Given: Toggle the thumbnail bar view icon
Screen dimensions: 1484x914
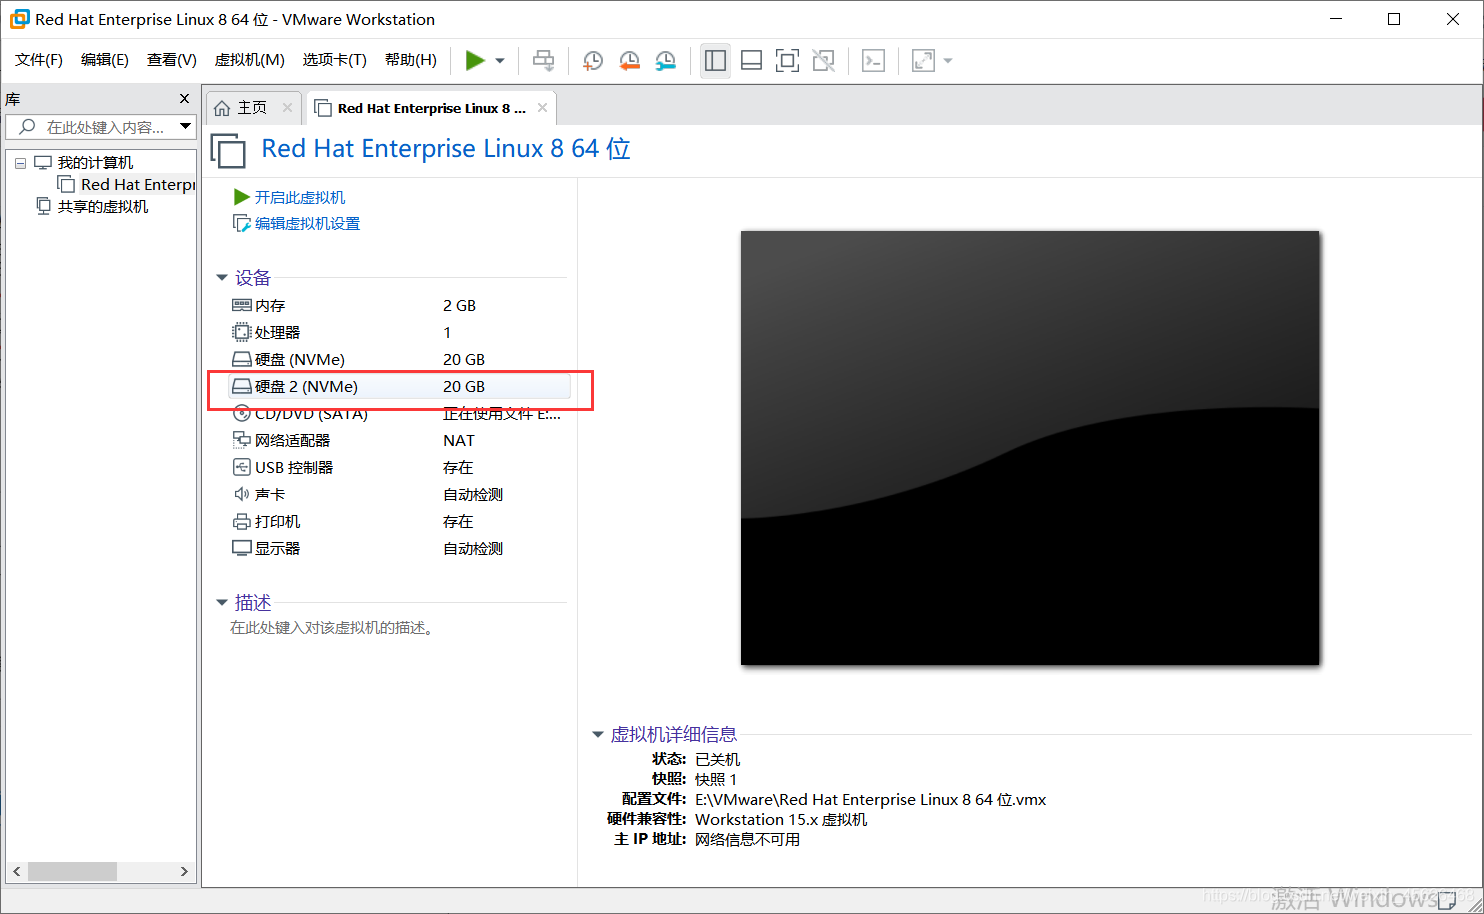Looking at the screenshot, I should pos(751,61).
